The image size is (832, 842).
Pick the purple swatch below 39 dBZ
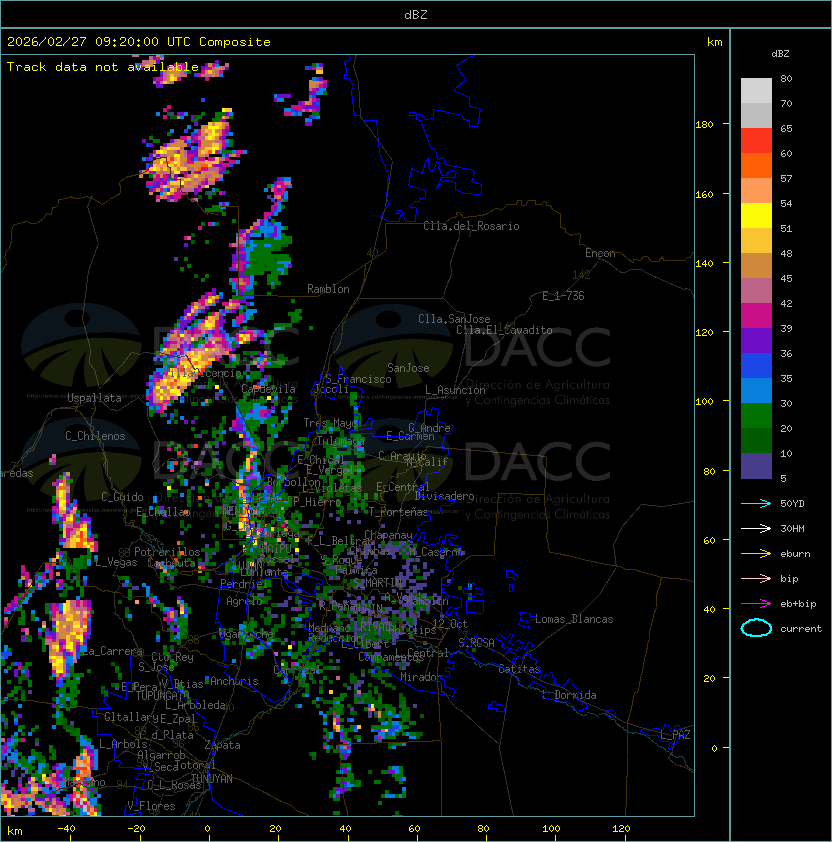click(x=756, y=341)
